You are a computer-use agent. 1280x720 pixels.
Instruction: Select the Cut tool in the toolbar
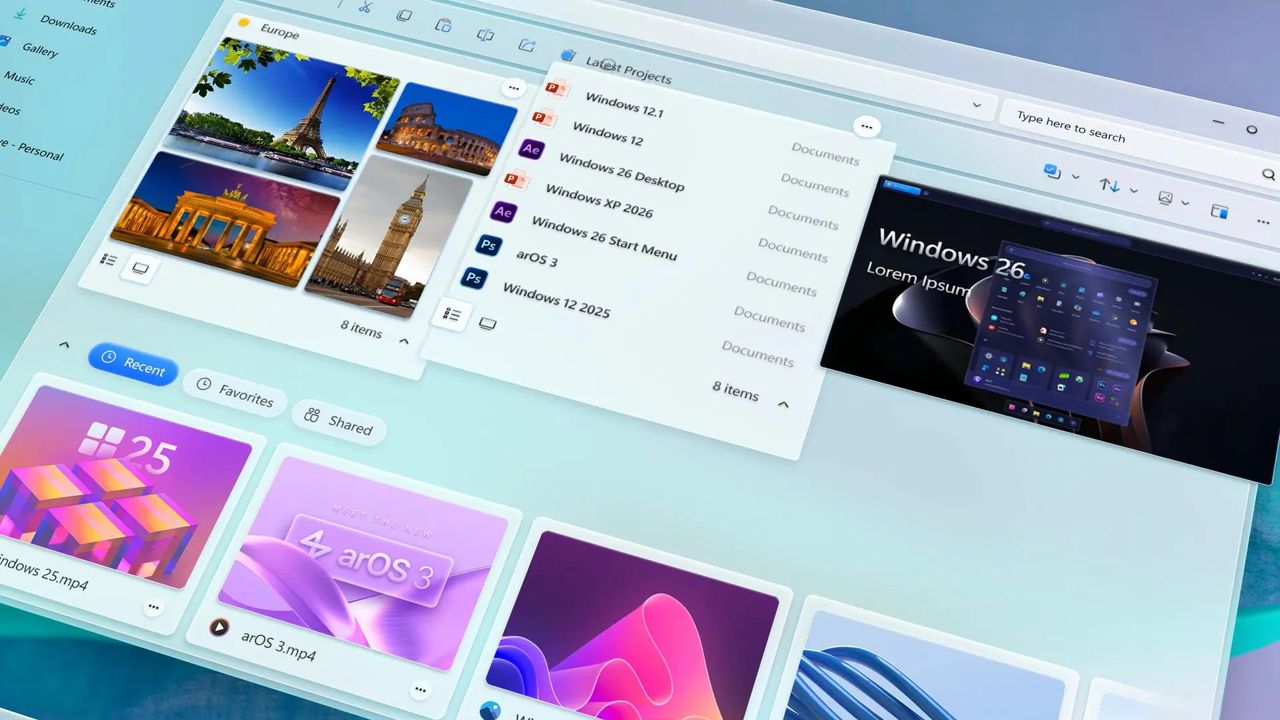click(x=367, y=8)
